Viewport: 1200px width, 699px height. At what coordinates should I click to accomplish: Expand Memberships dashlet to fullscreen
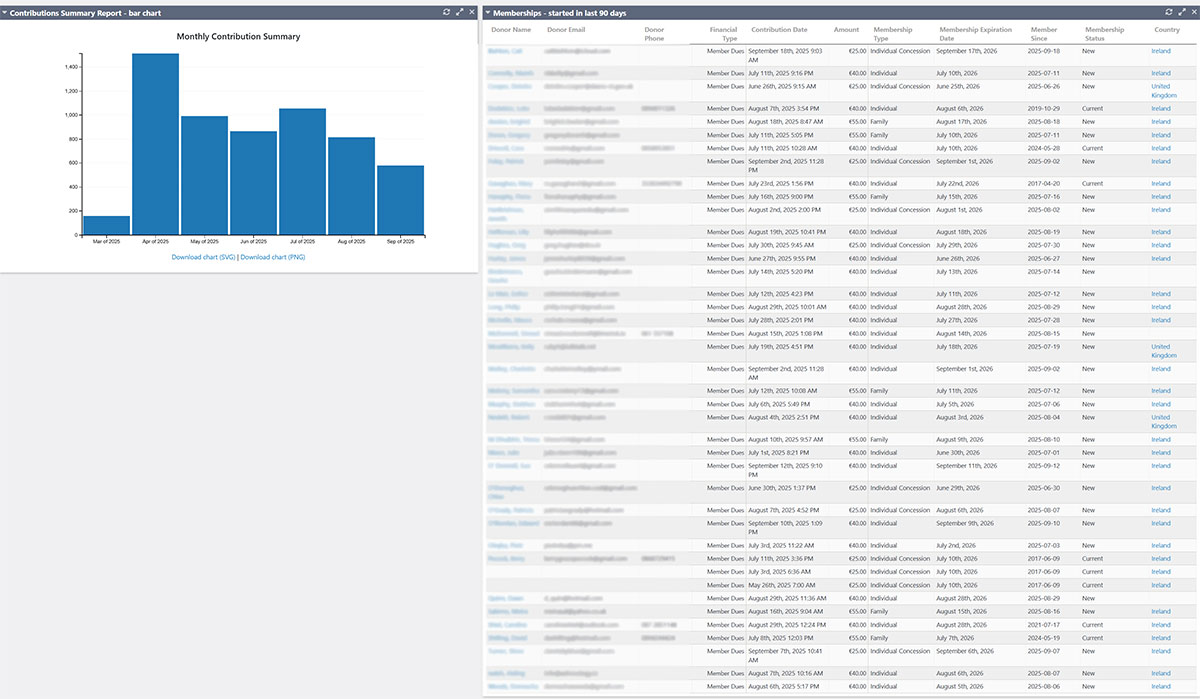(x=1181, y=12)
